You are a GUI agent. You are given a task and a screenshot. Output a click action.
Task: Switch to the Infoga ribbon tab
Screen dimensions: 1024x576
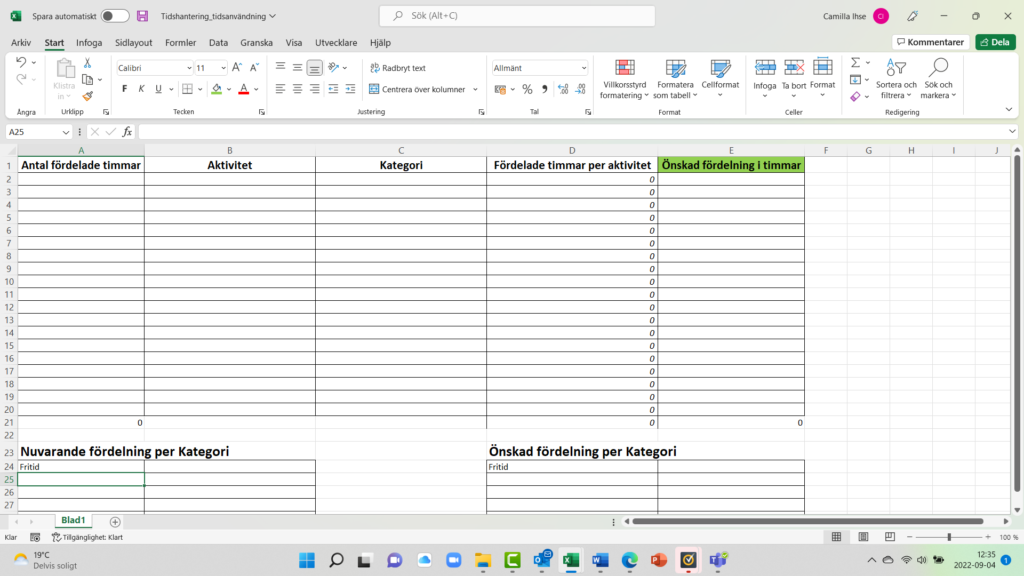pos(89,43)
